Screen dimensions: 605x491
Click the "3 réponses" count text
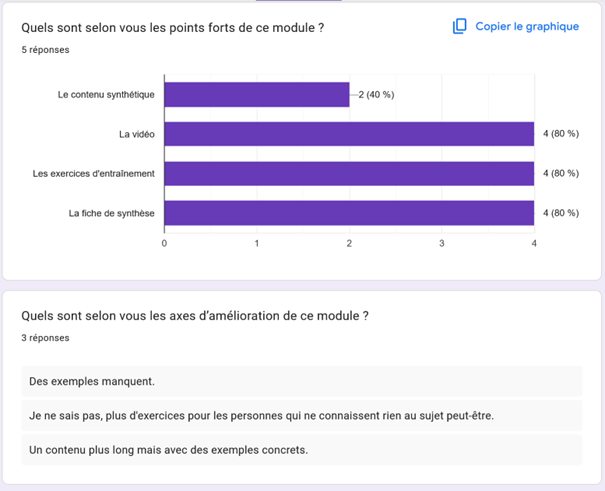(45, 338)
